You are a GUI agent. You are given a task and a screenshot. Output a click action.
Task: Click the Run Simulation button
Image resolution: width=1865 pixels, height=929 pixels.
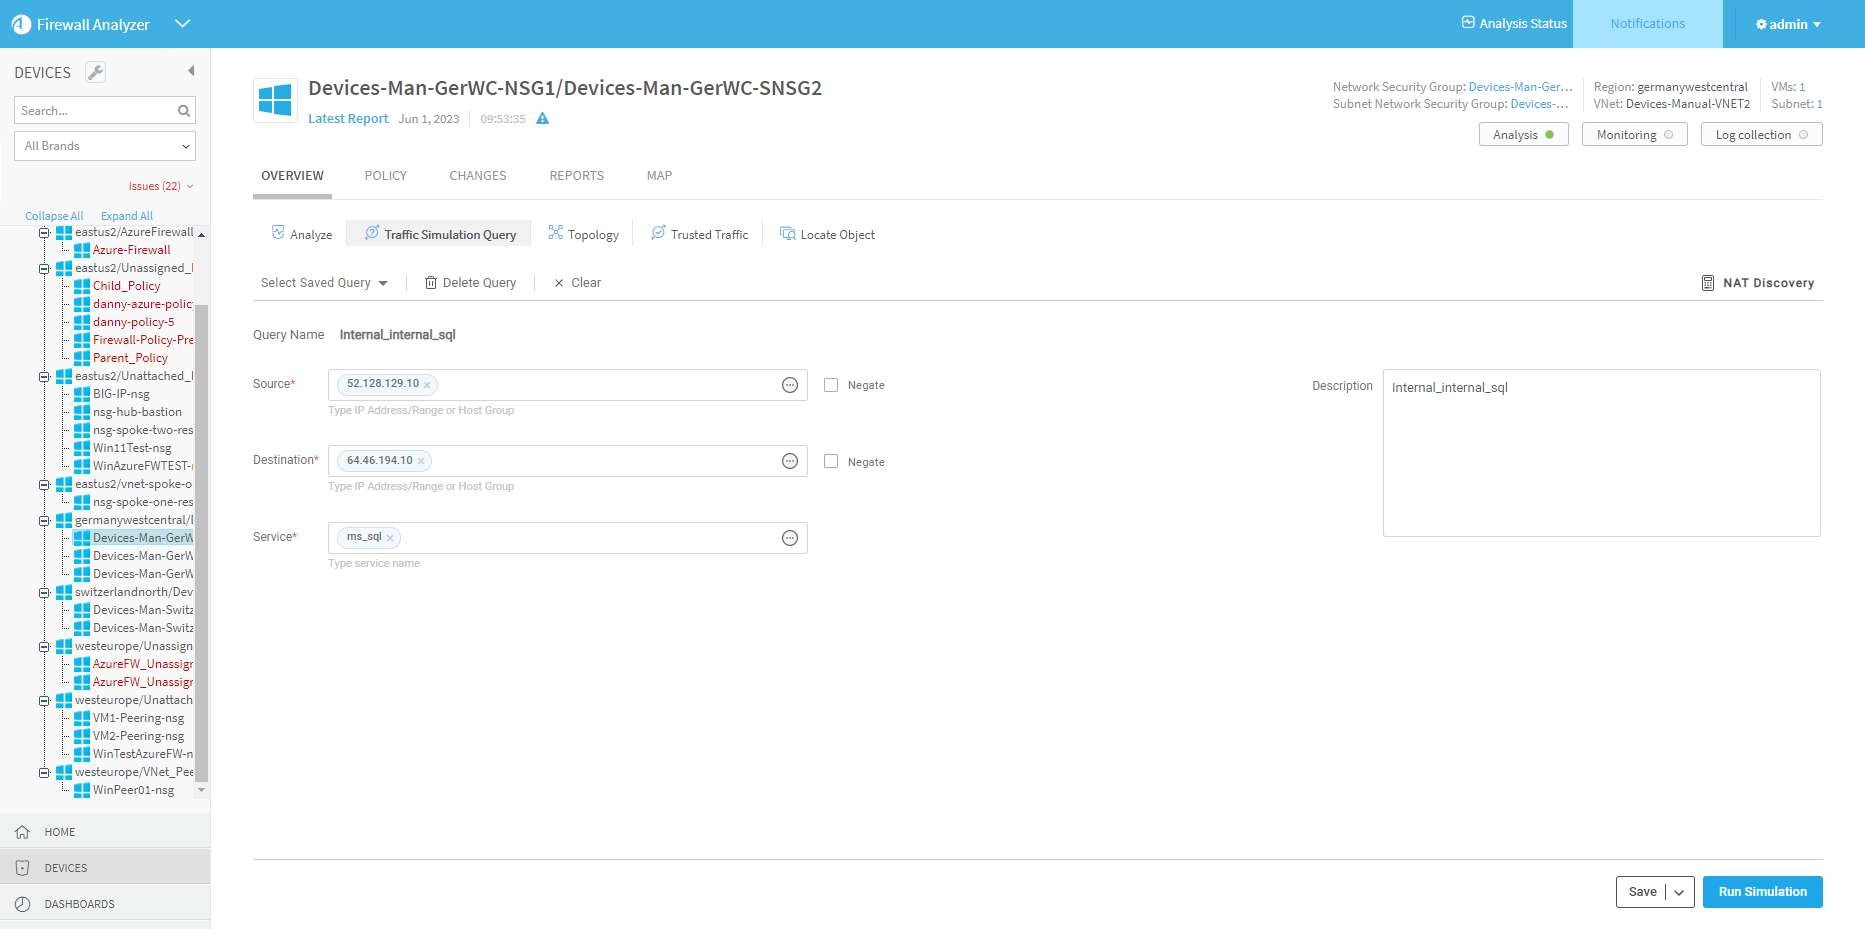[x=1762, y=892]
